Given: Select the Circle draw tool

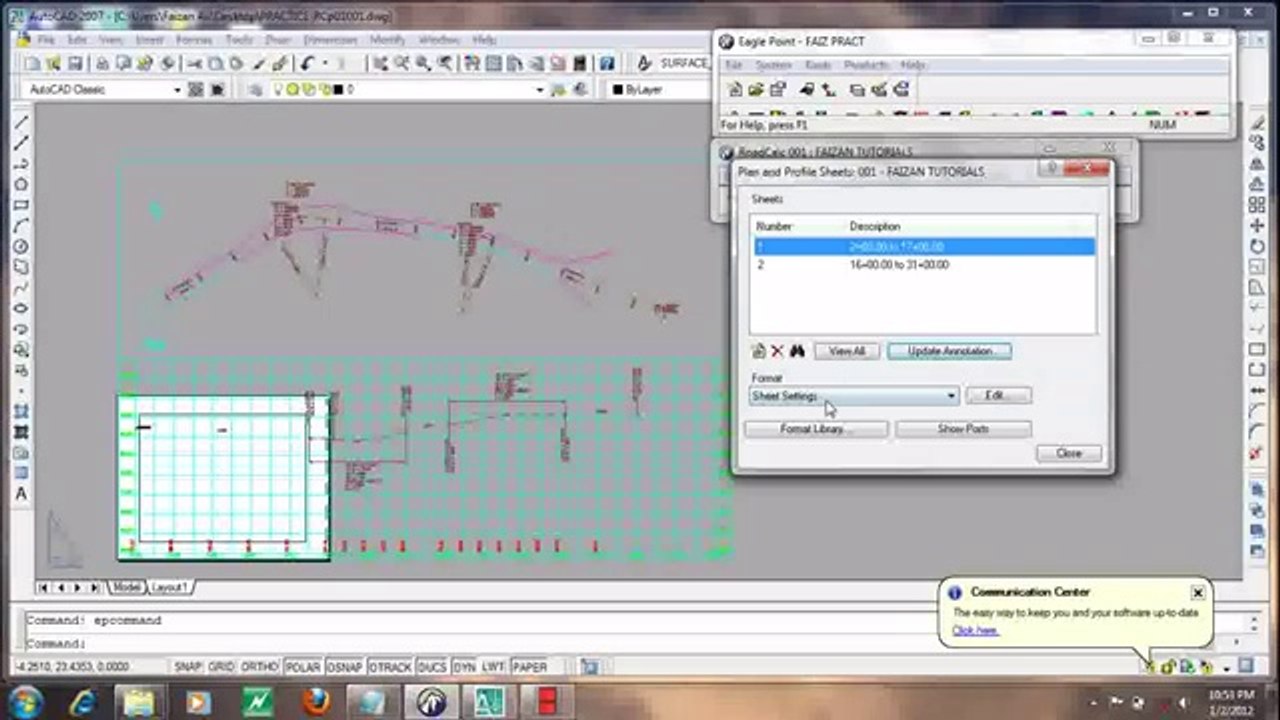Looking at the screenshot, I should coord(21,246).
